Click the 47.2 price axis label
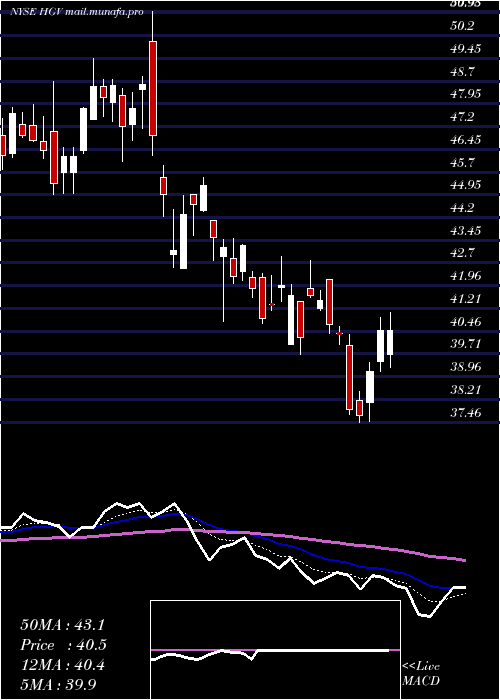This screenshot has width=500, height=700. pyautogui.click(x=462, y=117)
